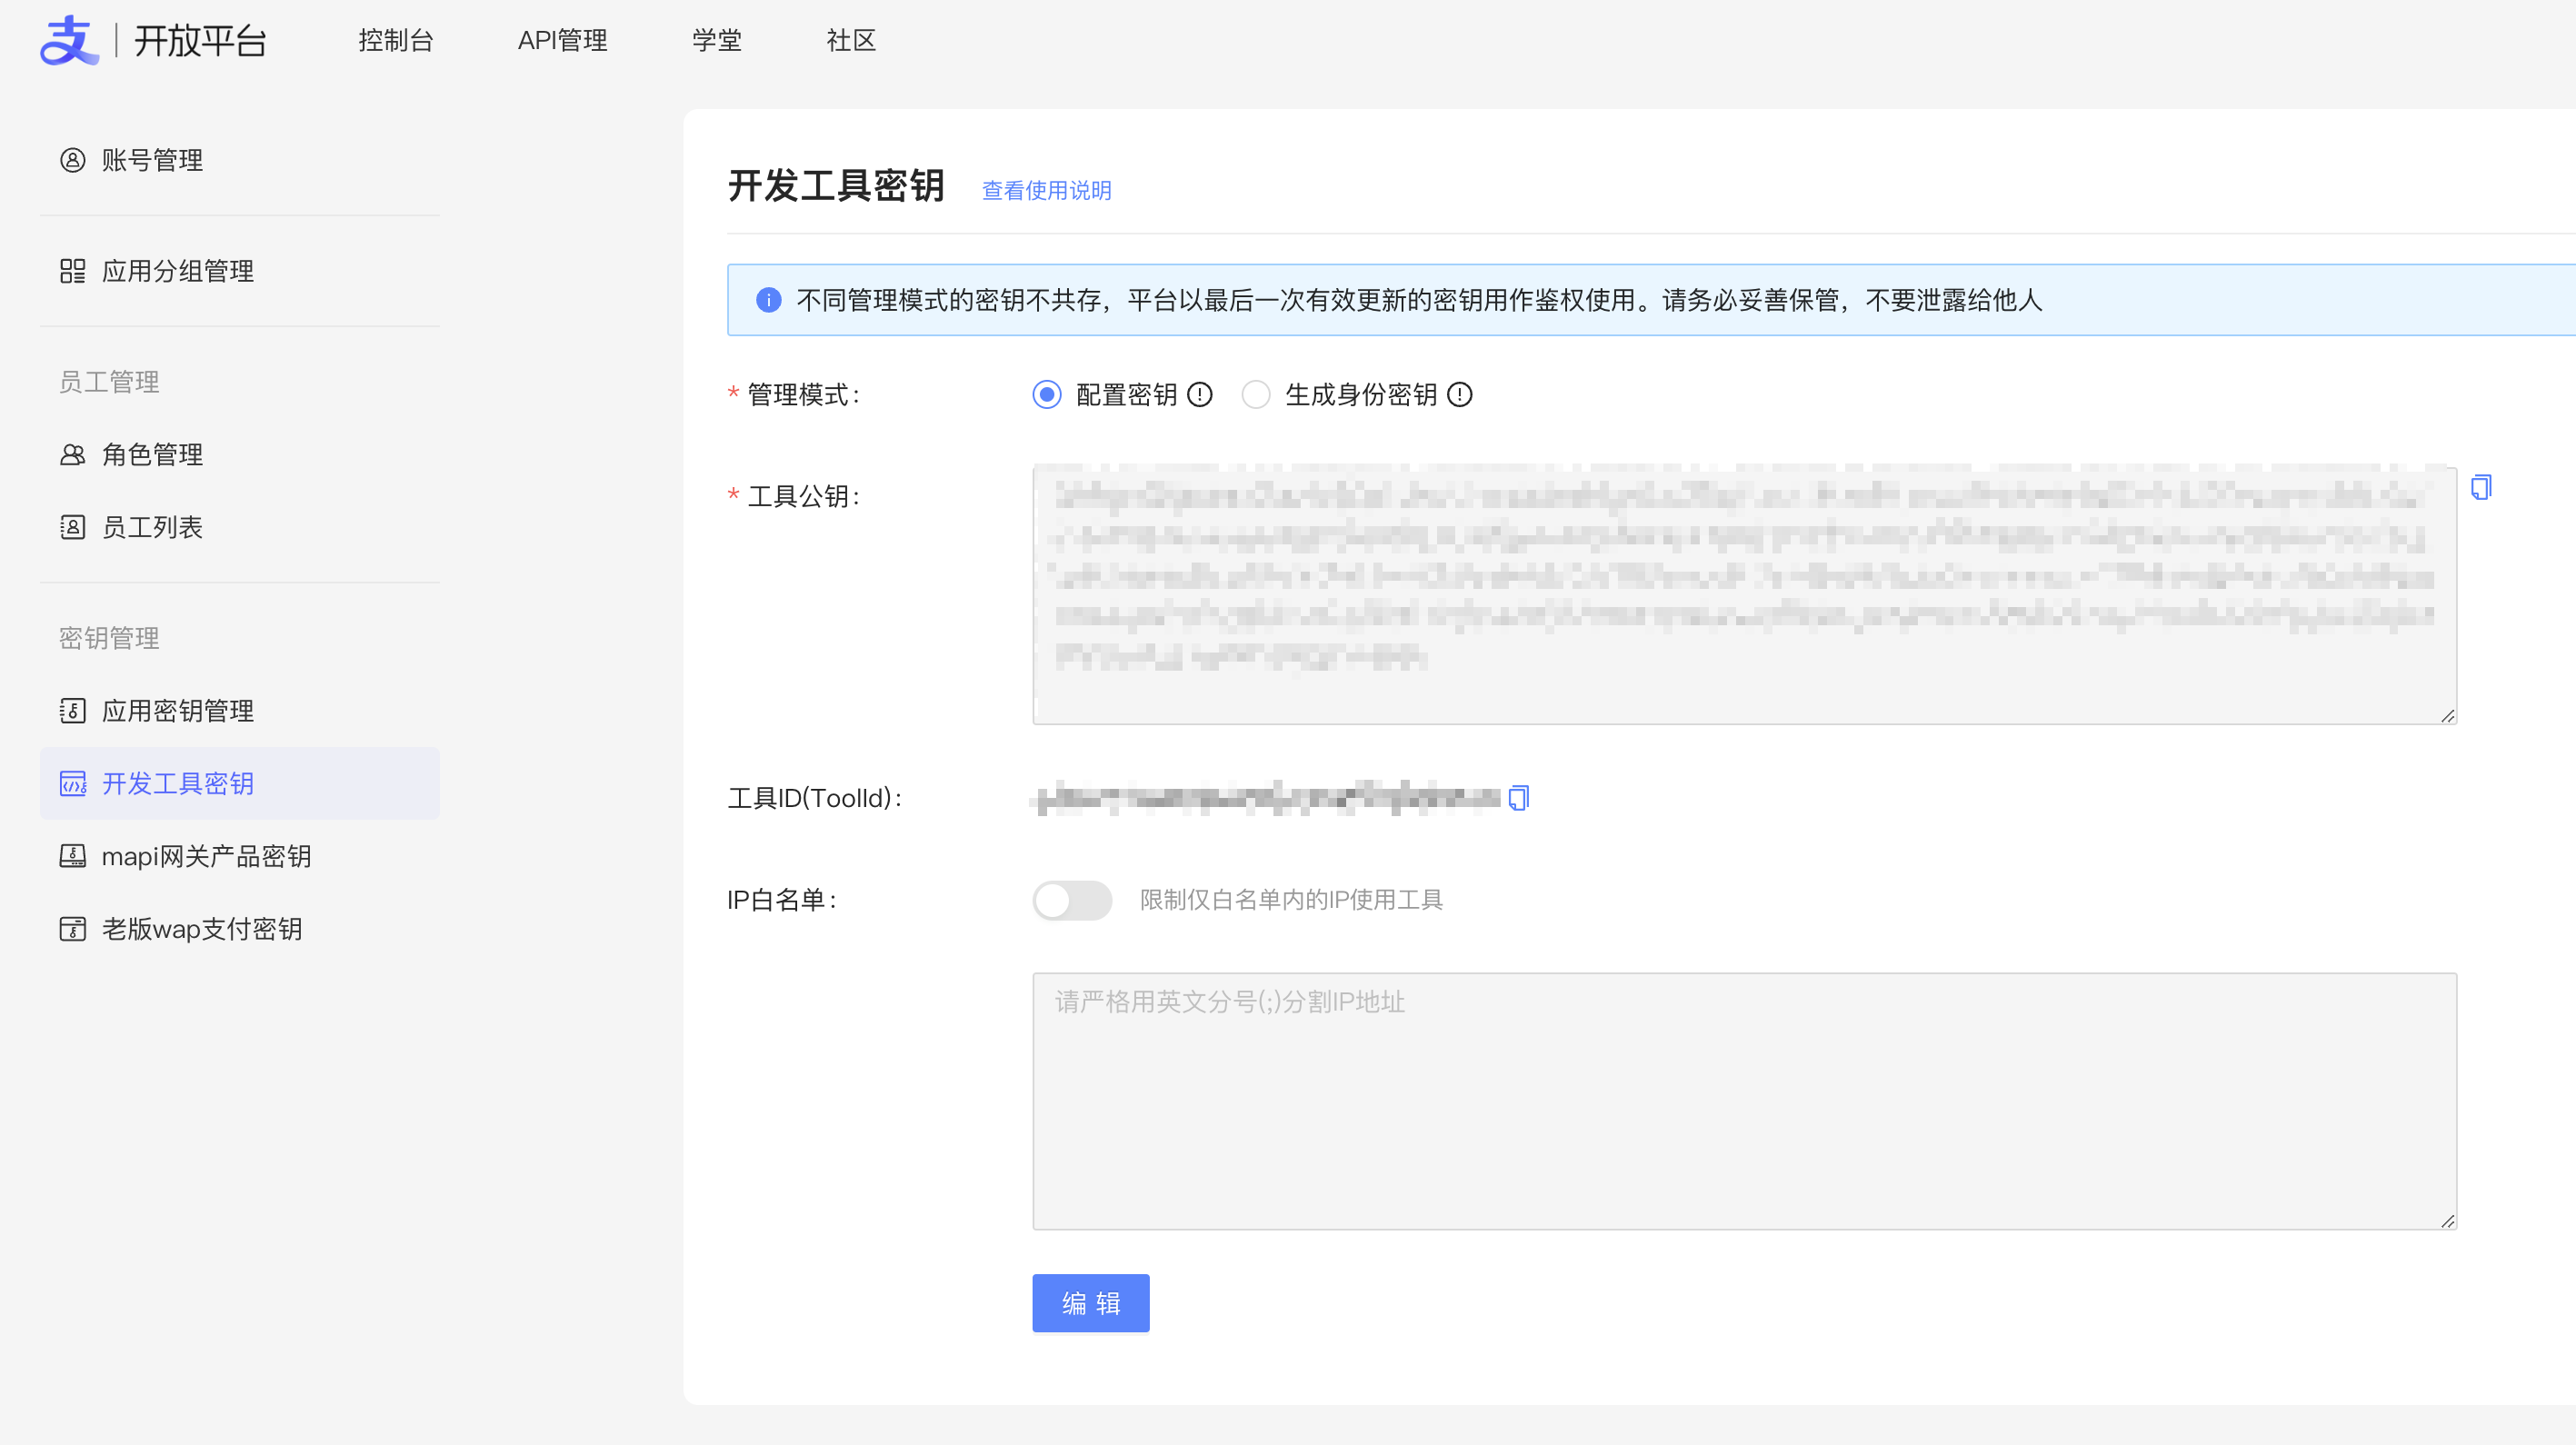The height and width of the screenshot is (1445, 2576).
Task: Open 员工列表 in the sidebar
Action: coord(152,527)
